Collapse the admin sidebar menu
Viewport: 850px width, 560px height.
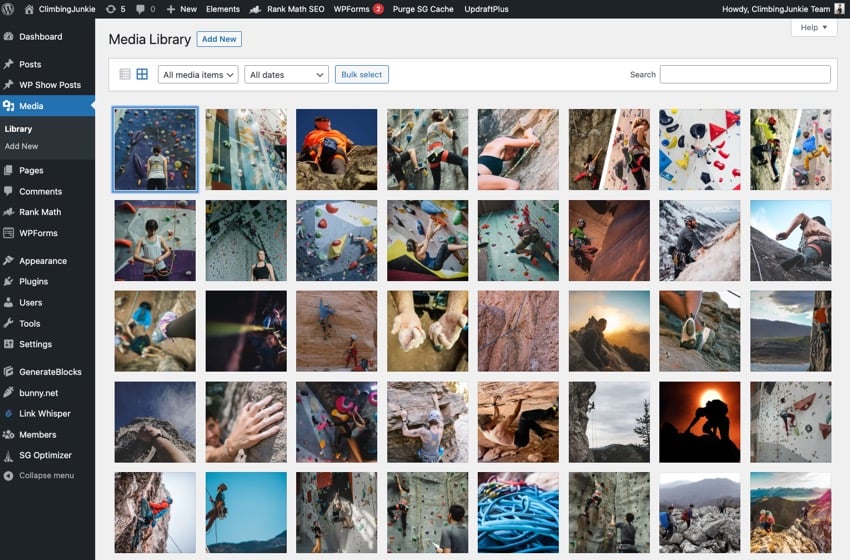click(x=46, y=475)
